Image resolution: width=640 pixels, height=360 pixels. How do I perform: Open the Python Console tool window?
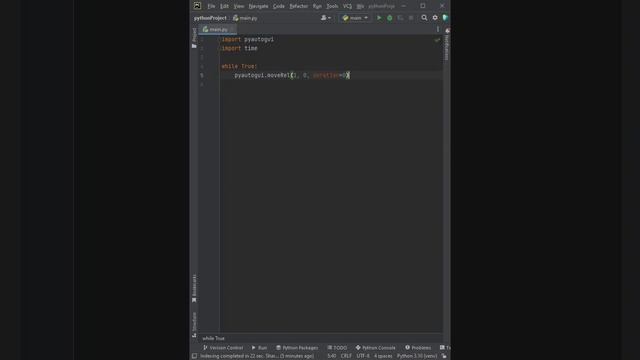point(376,348)
